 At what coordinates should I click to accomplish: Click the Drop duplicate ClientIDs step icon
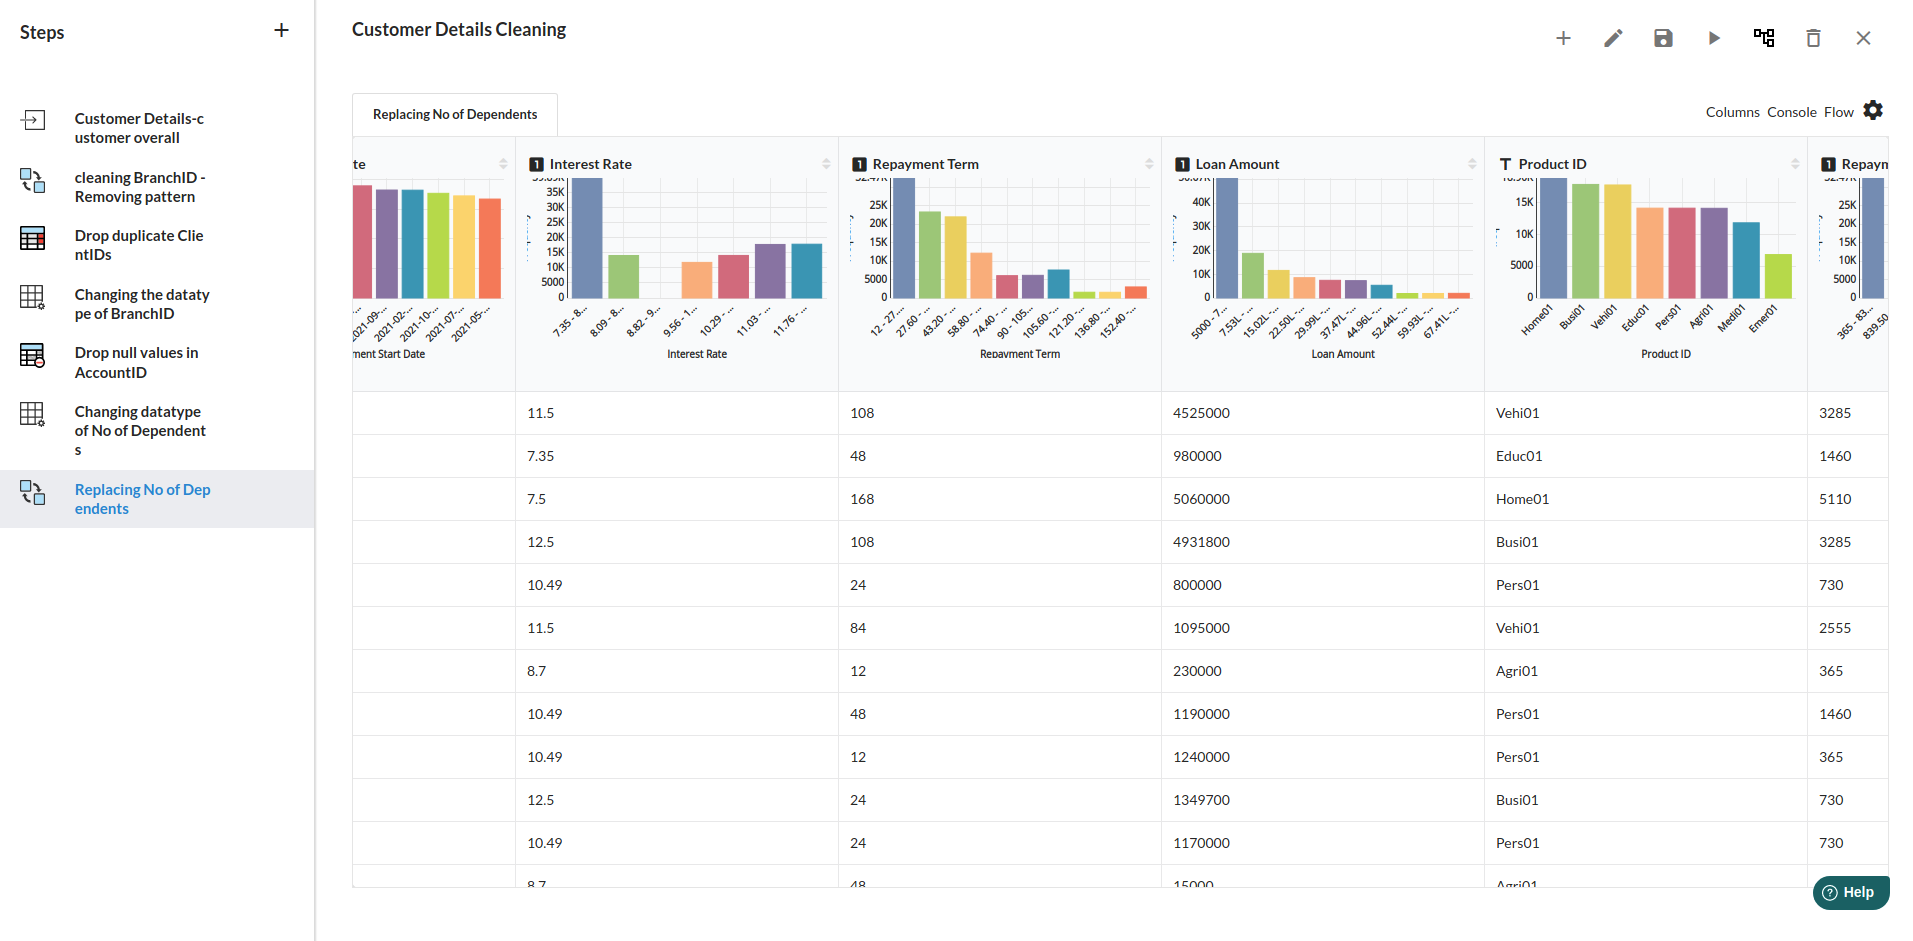point(33,238)
